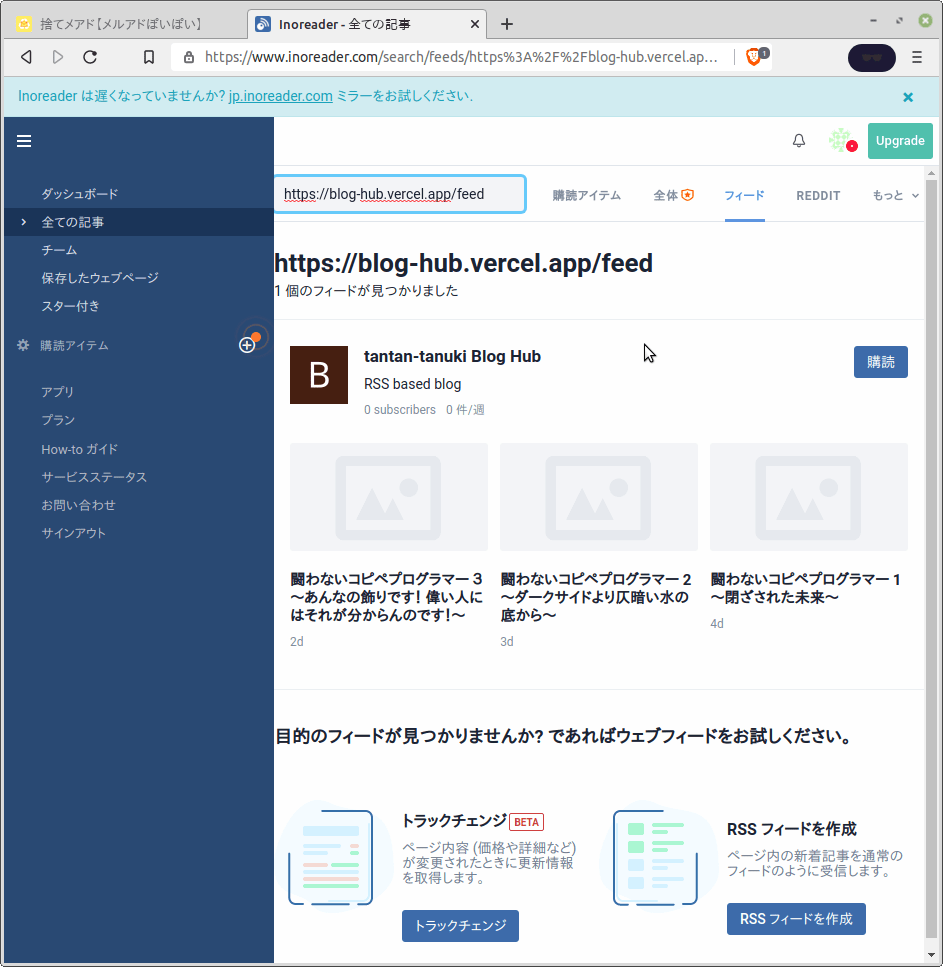Click the site lock security icon

[x=189, y=57]
